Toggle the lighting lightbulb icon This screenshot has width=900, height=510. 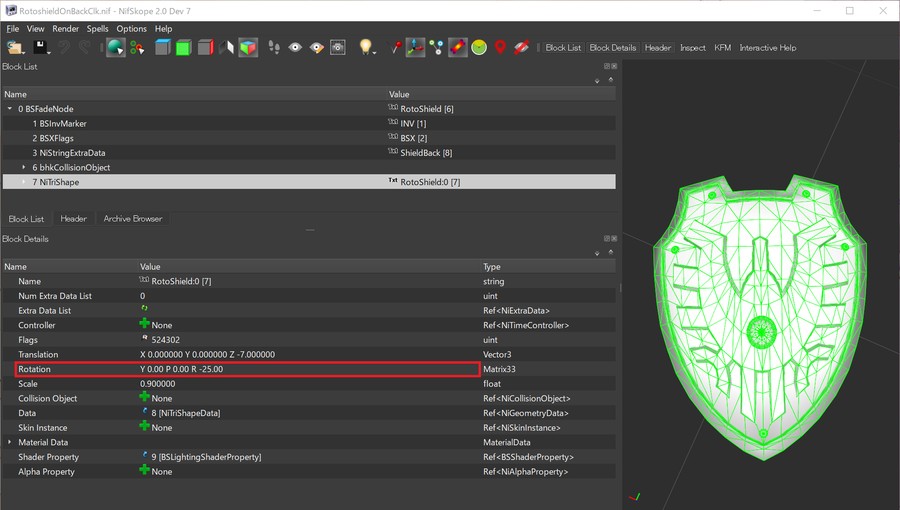click(x=366, y=47)
